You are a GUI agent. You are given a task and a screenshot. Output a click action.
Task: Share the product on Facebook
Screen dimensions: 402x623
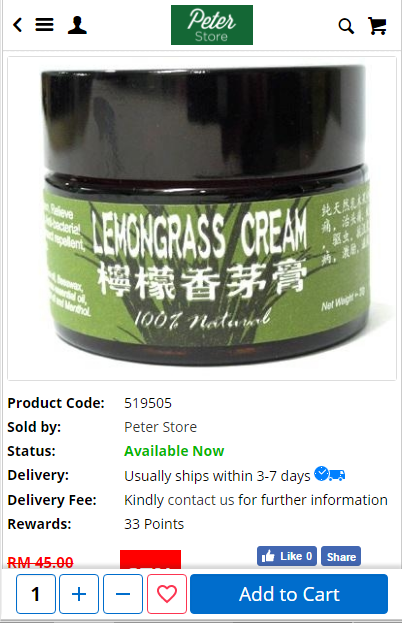click(341, 556)
